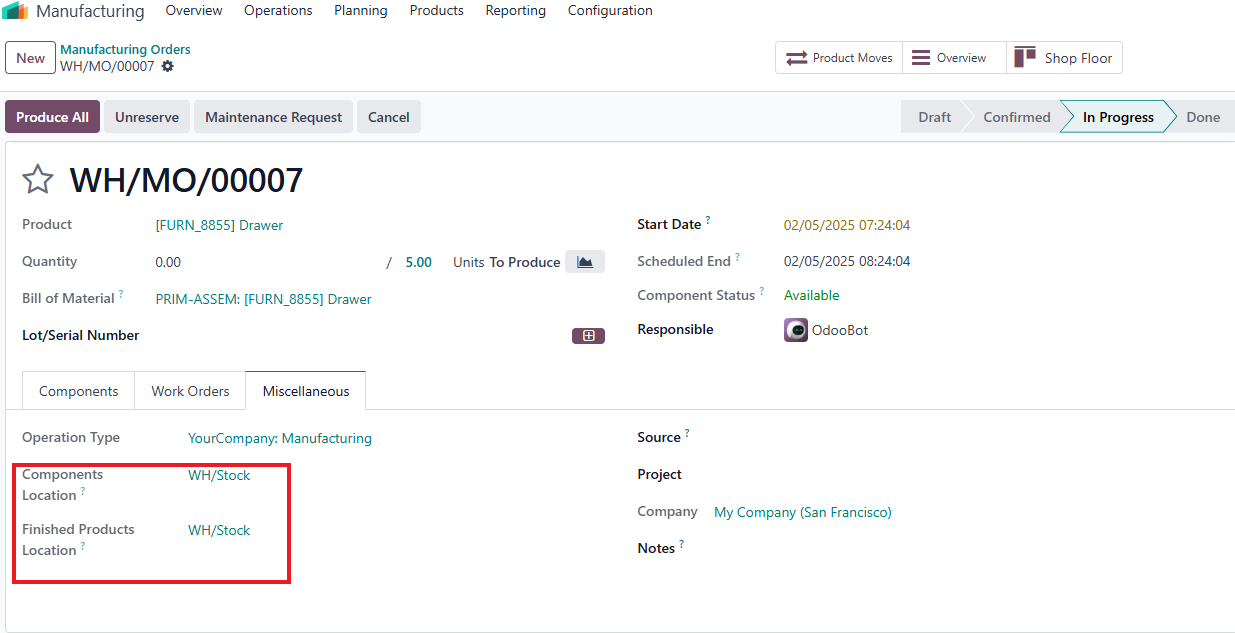
Task: Mark order as favorite with star icon
Action: 38,180
